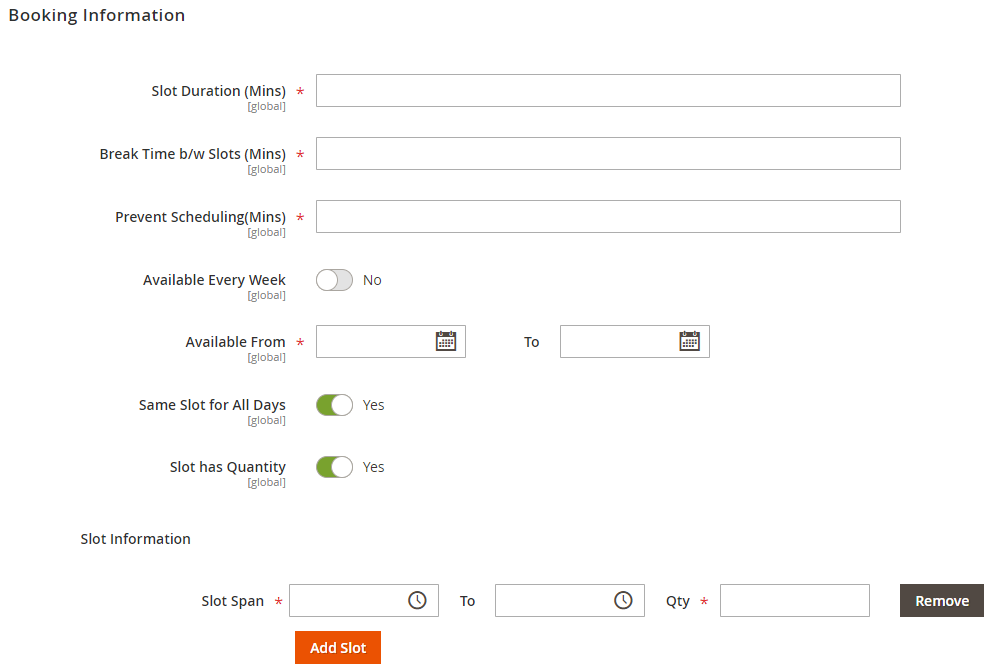The height and width of the screenshot is (668, 997).
Task: Click the slot Qty input box
Action: click(x=794, y=600)
